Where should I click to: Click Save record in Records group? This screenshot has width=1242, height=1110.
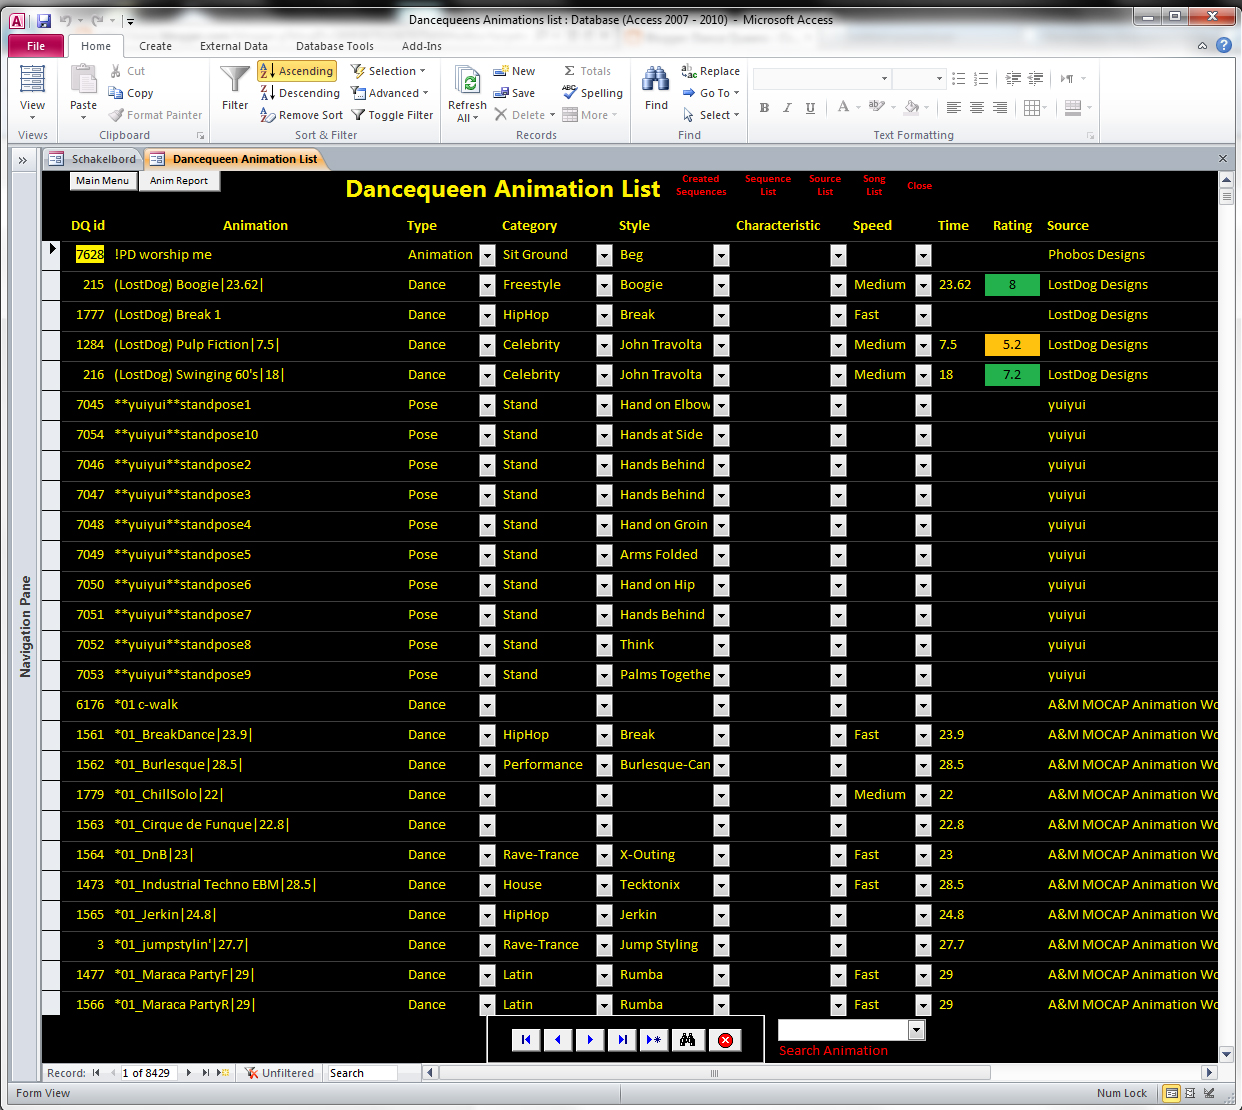[514, 93]
